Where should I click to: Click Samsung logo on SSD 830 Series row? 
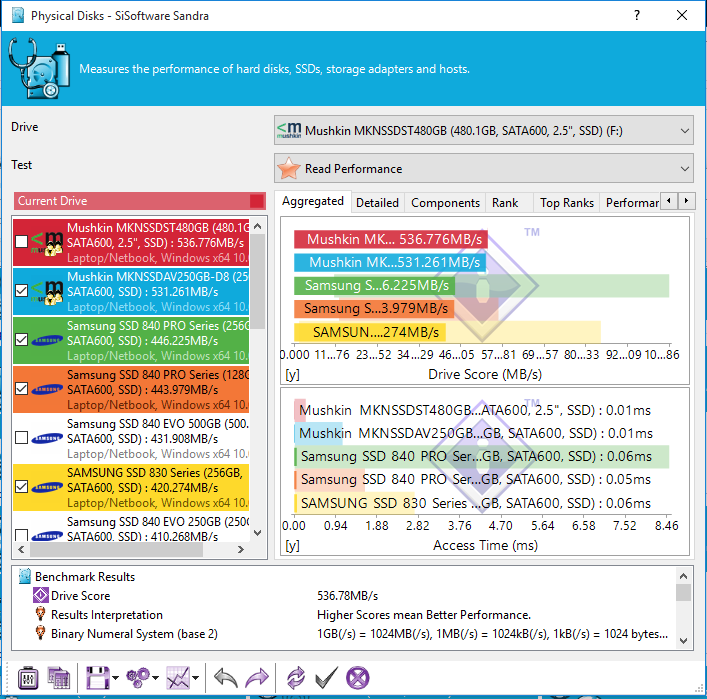pyautogui.click(x=47, y=487)
